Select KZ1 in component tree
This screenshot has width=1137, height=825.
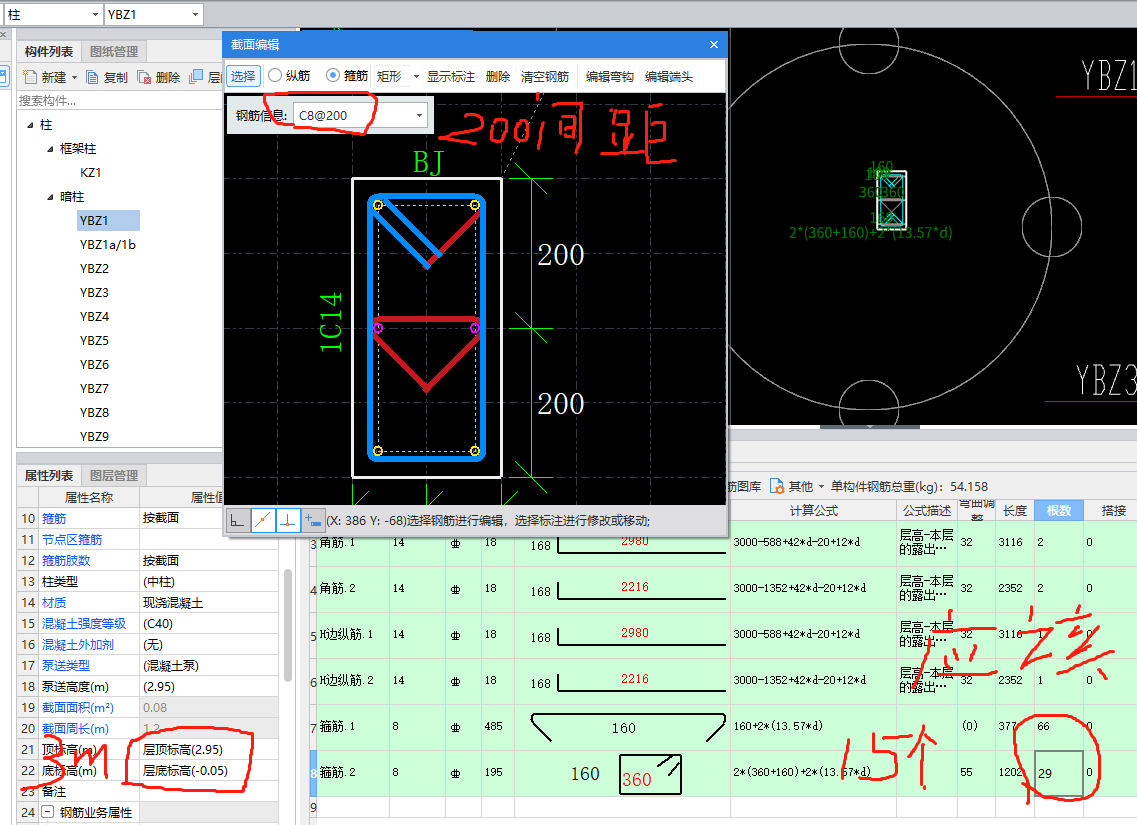tap(91, 173)
